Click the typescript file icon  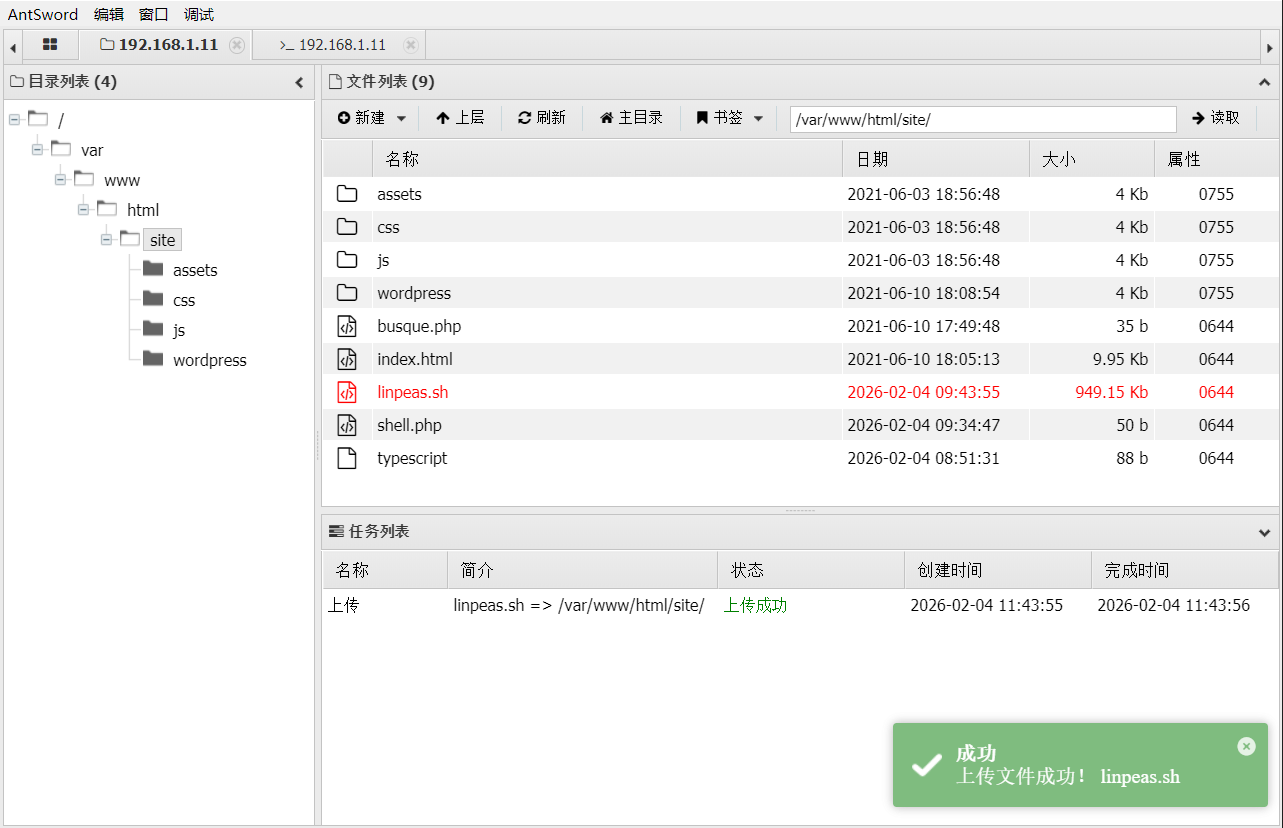(347, 458)
